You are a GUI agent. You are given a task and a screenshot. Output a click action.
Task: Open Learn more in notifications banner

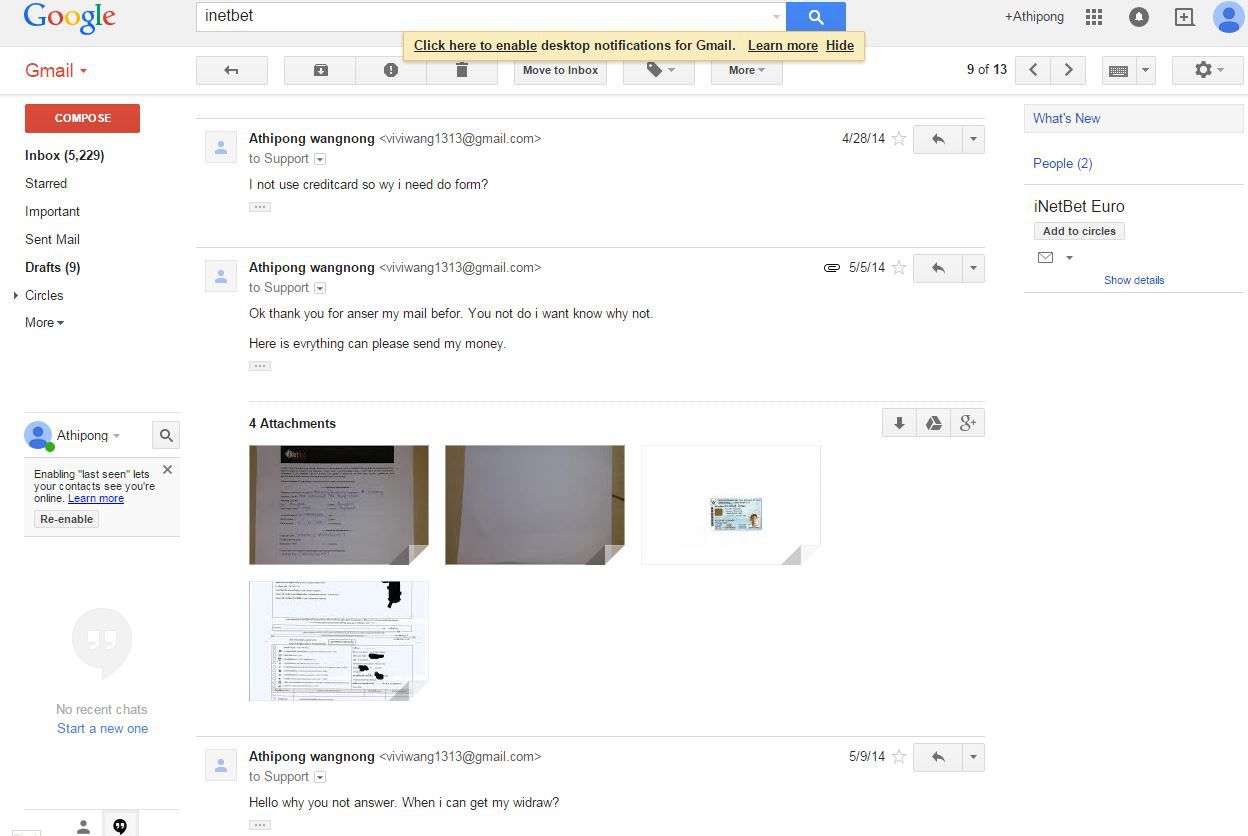pyautogui.click(x=783, y=45)
